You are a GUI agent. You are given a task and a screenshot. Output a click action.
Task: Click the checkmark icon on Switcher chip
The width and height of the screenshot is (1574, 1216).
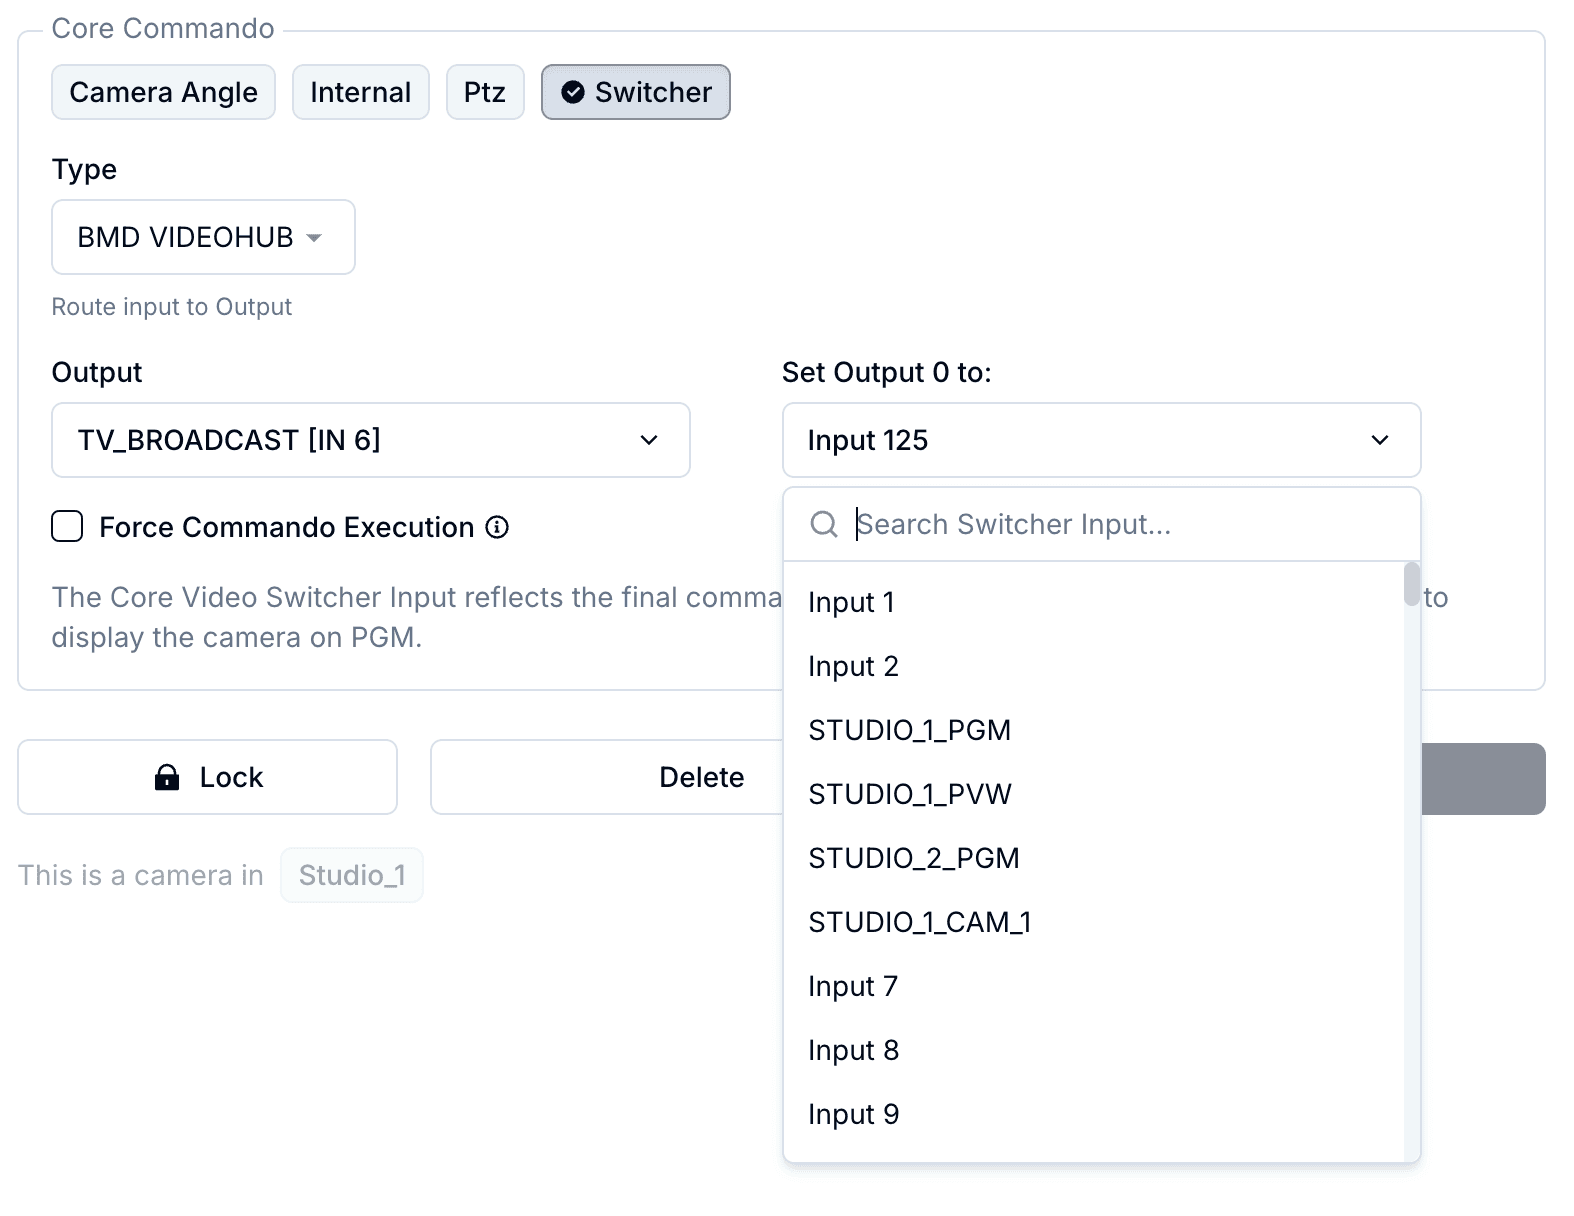tap(573, 92)
